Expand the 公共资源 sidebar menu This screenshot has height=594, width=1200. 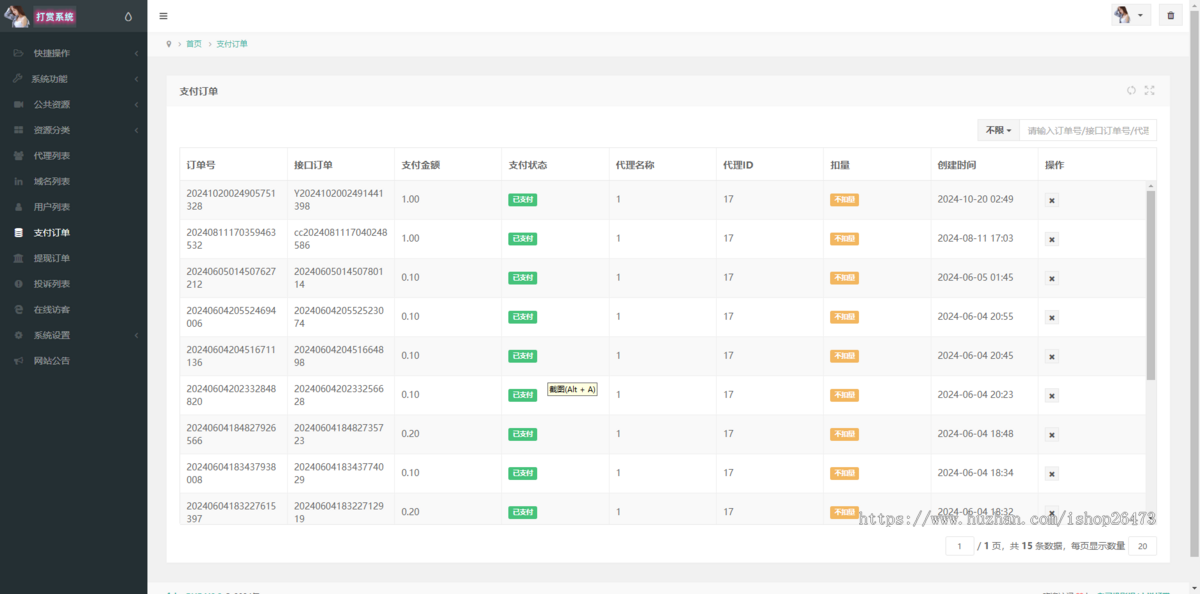point(74,104)
